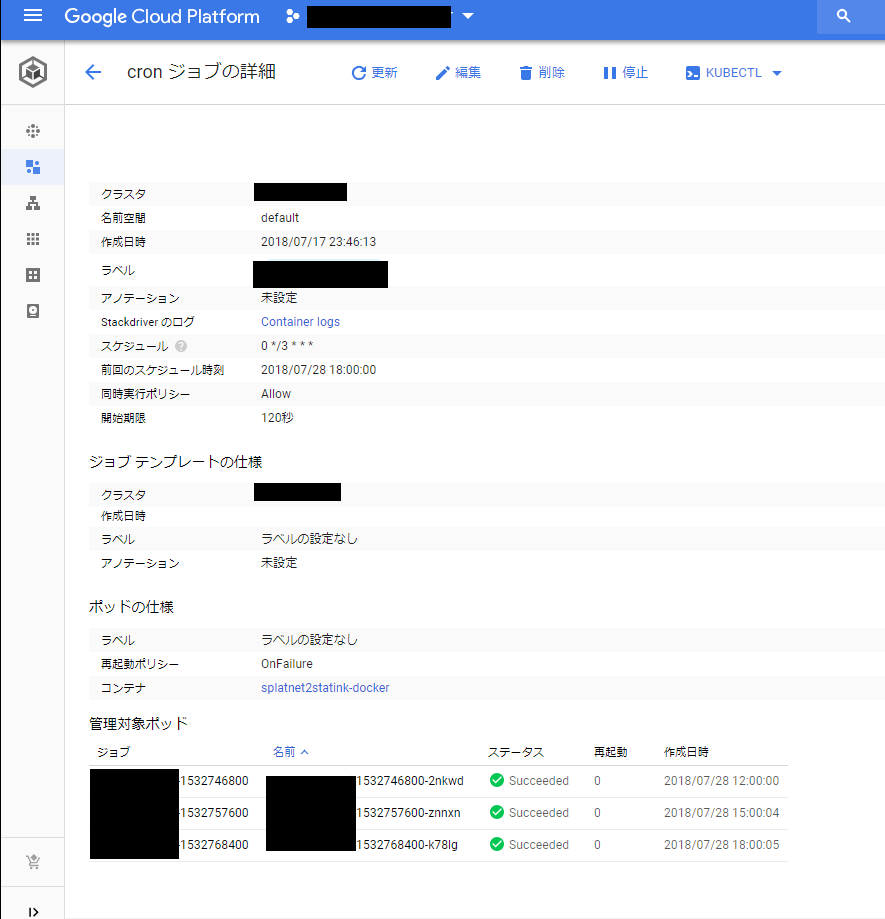
Task: Open the Applications dotted-grid sidebar icon
Action: (x=33, y=239)
